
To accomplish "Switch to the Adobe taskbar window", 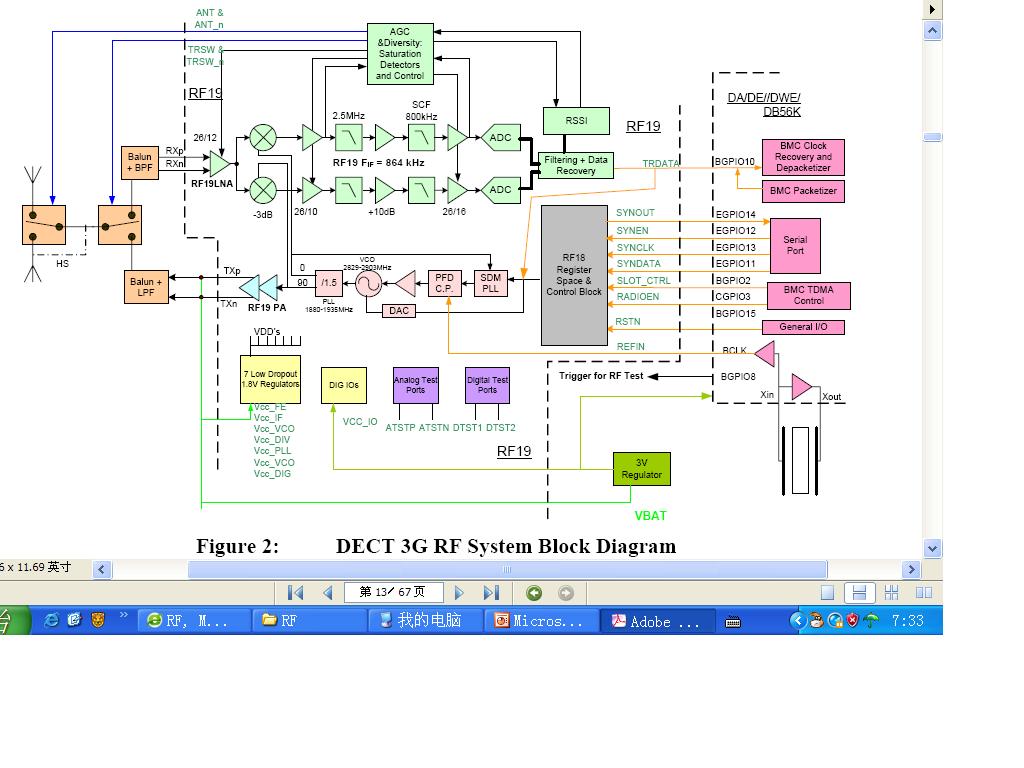I will click(657, 620).
